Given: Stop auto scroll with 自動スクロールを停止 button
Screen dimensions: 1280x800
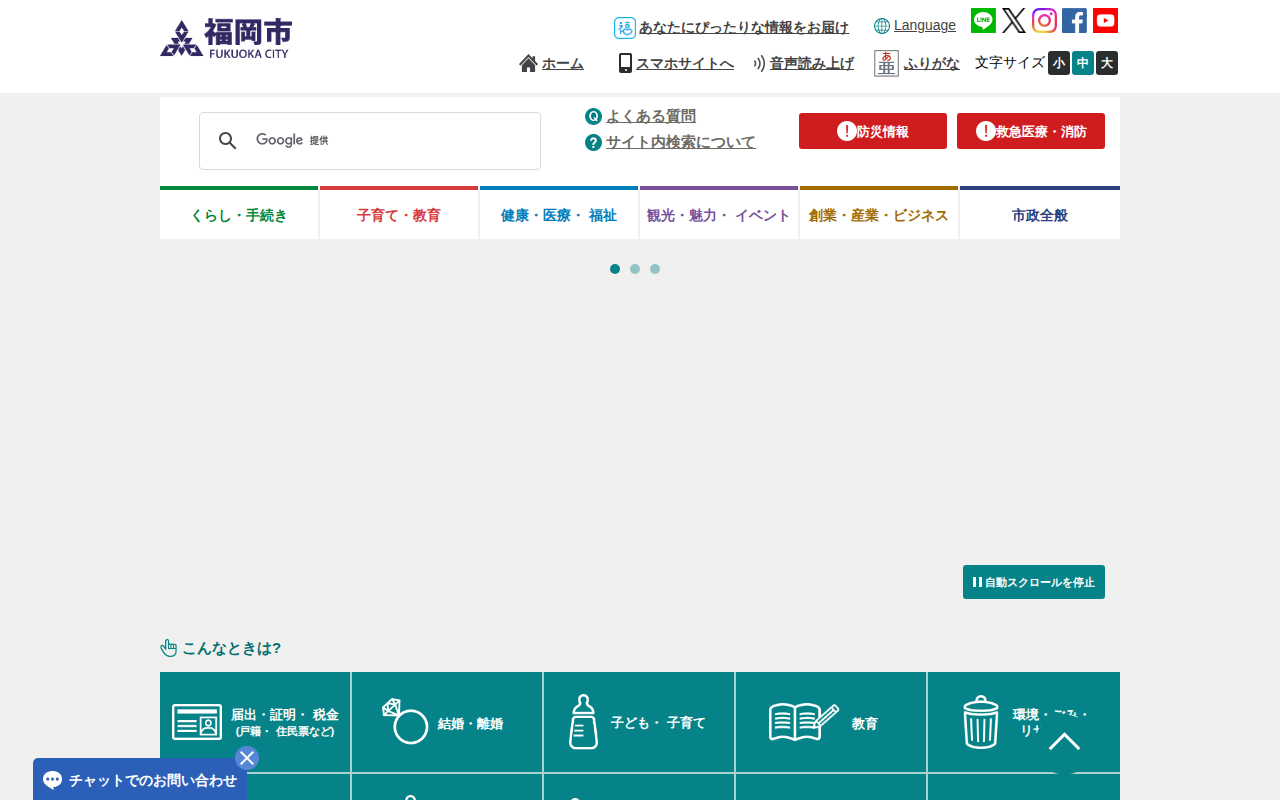Looking at the screenshot, I should [1033, 582].
